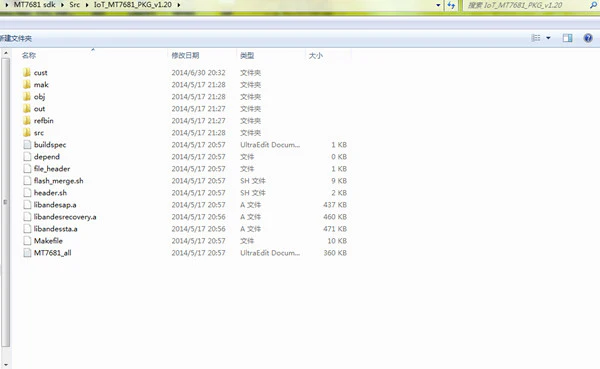Select the libandessta.a file icon
600x369 pixels.
click(x=27, y=229)
